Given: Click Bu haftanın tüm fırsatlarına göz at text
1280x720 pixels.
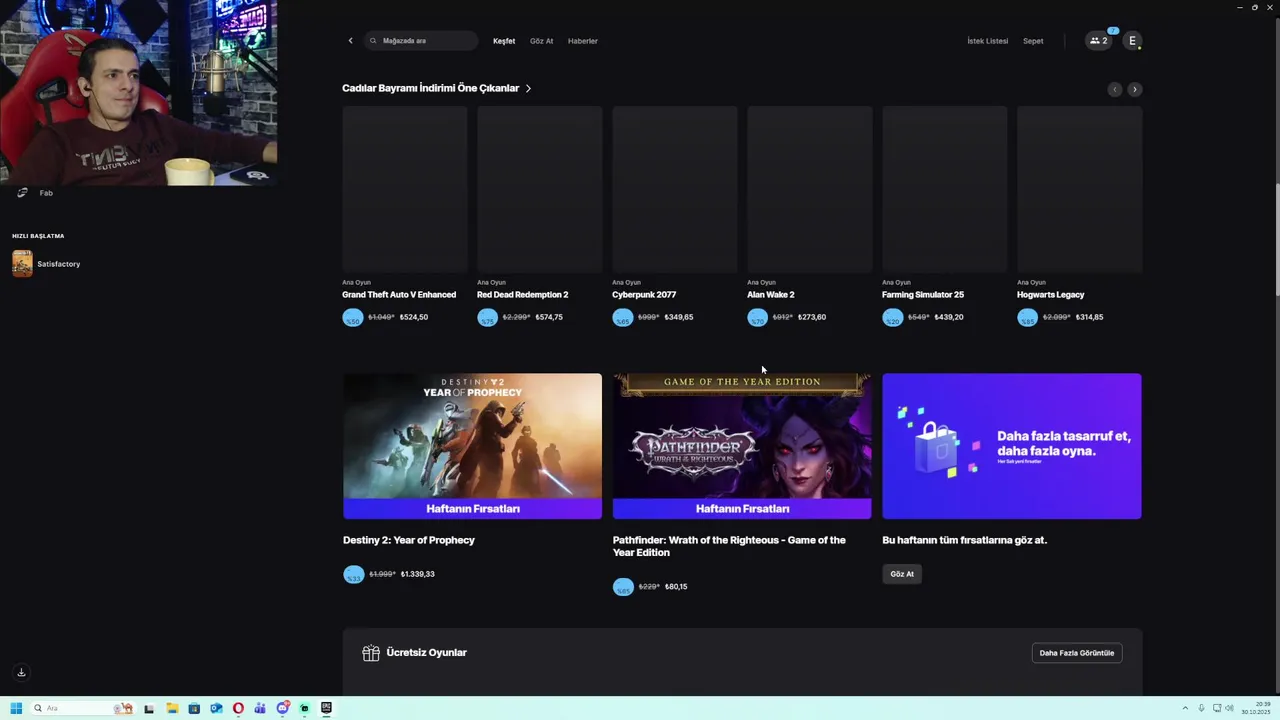Looking at the screenshot, I should click(x=965, y=540).
